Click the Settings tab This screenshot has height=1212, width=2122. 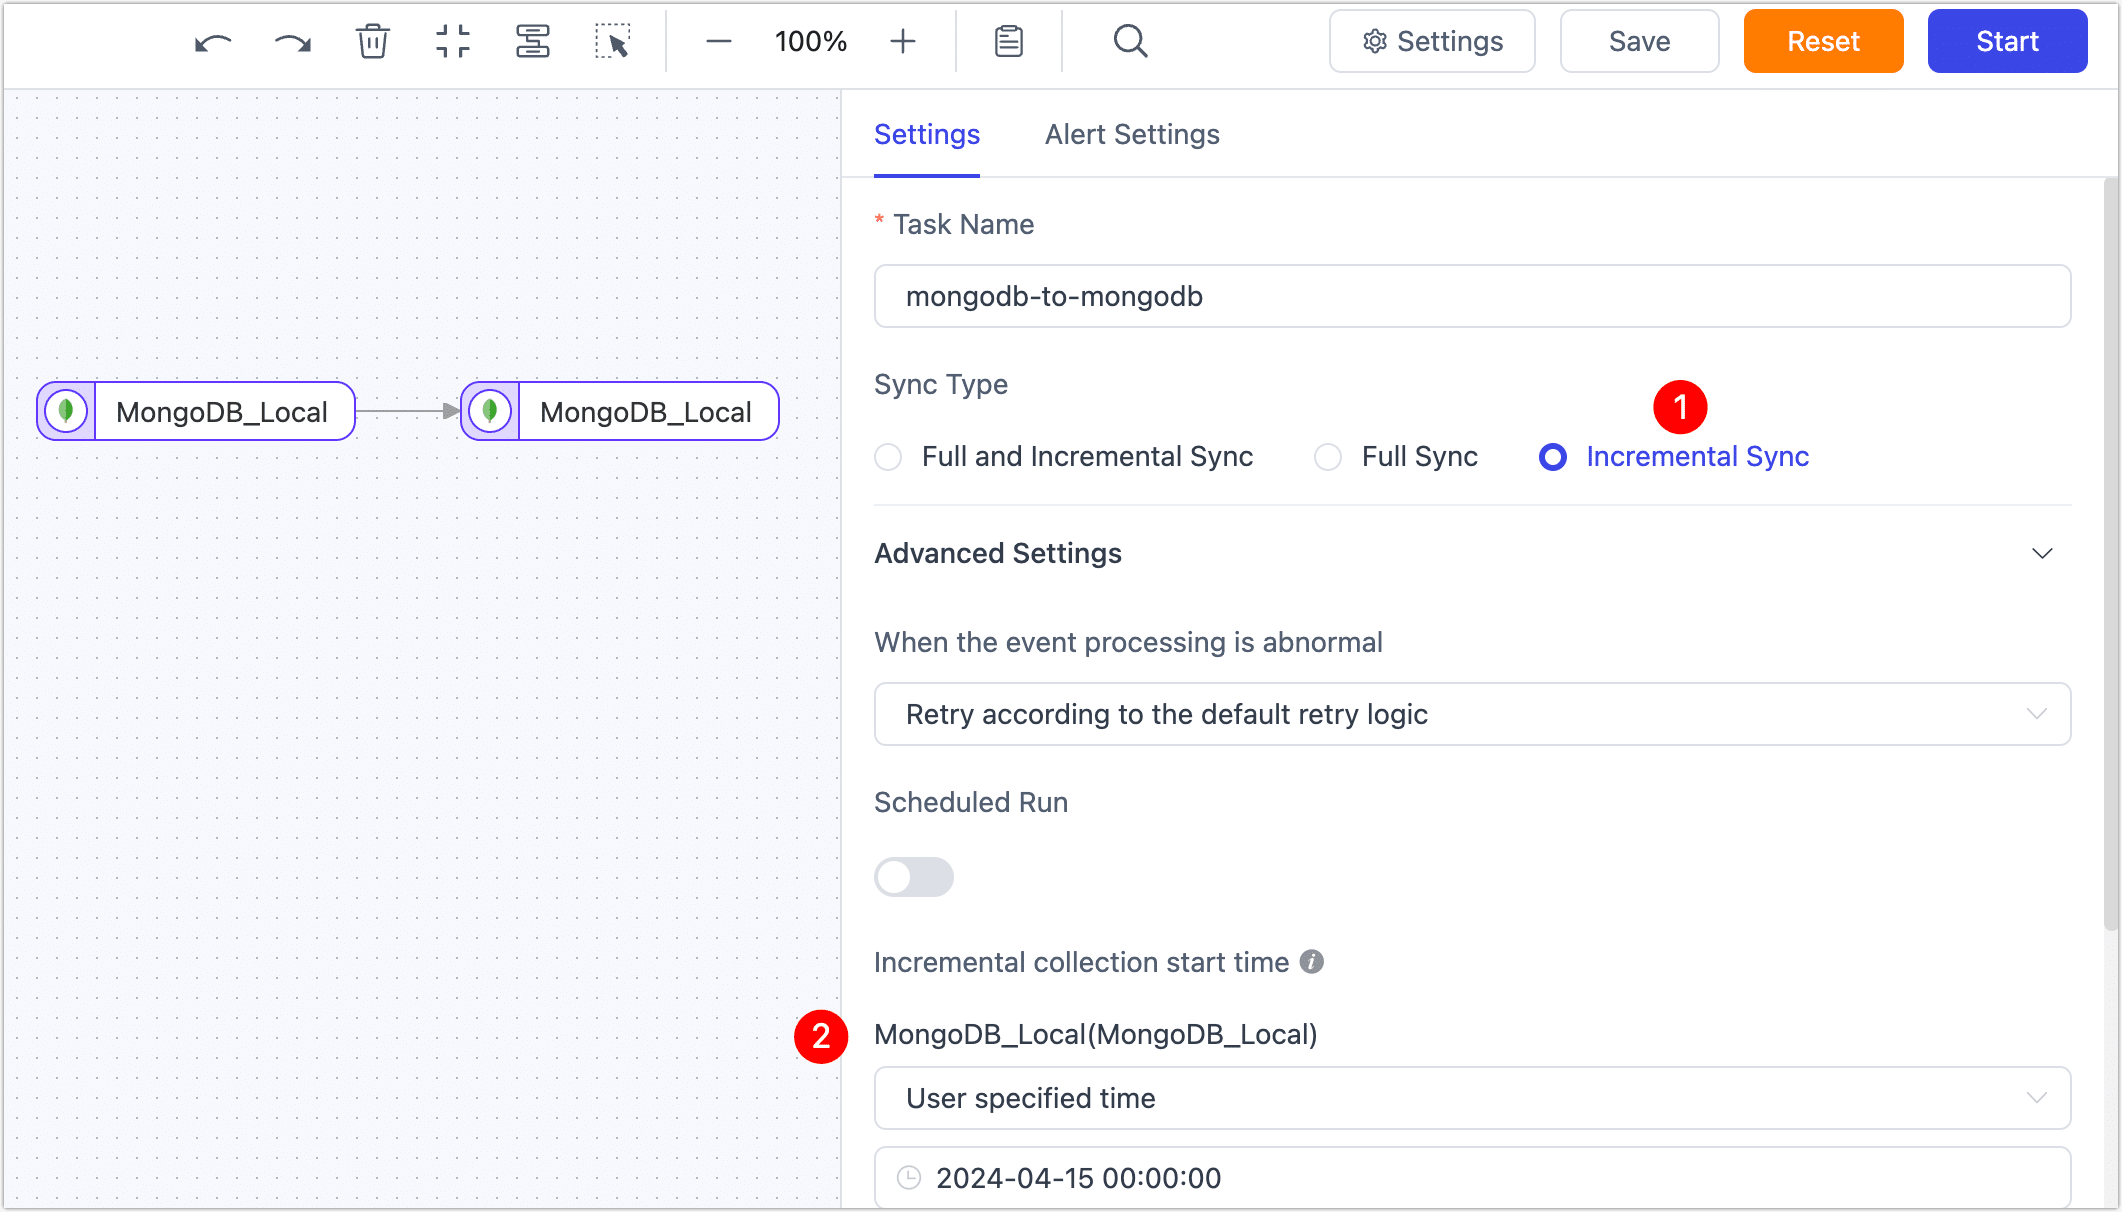pos(928,134)
